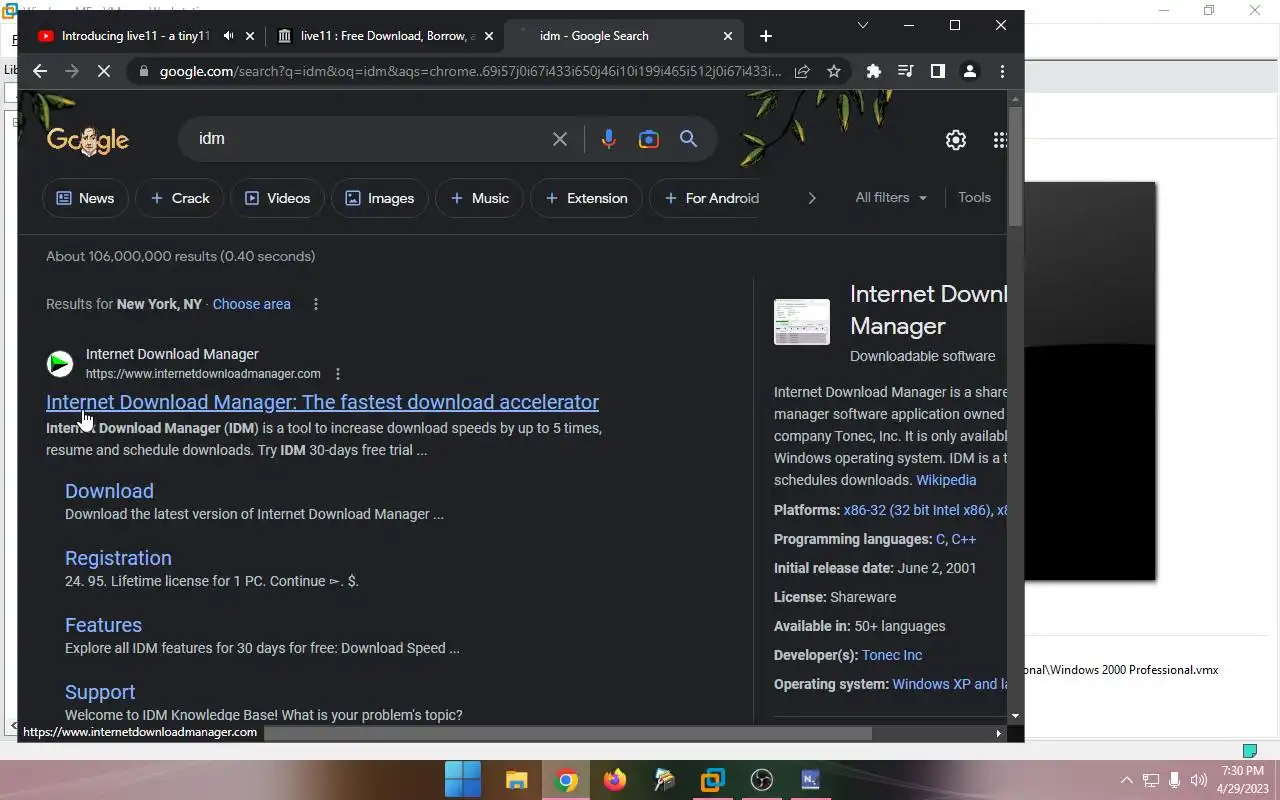Share this page via address bar icon

click(x=802, y=71)
